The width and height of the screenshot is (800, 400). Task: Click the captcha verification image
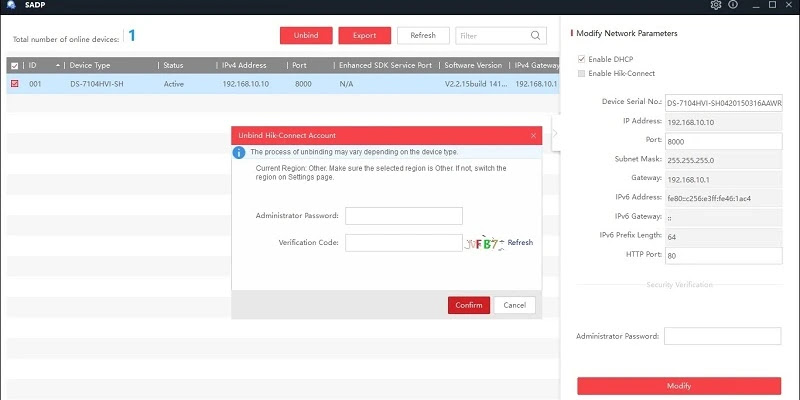484,243
